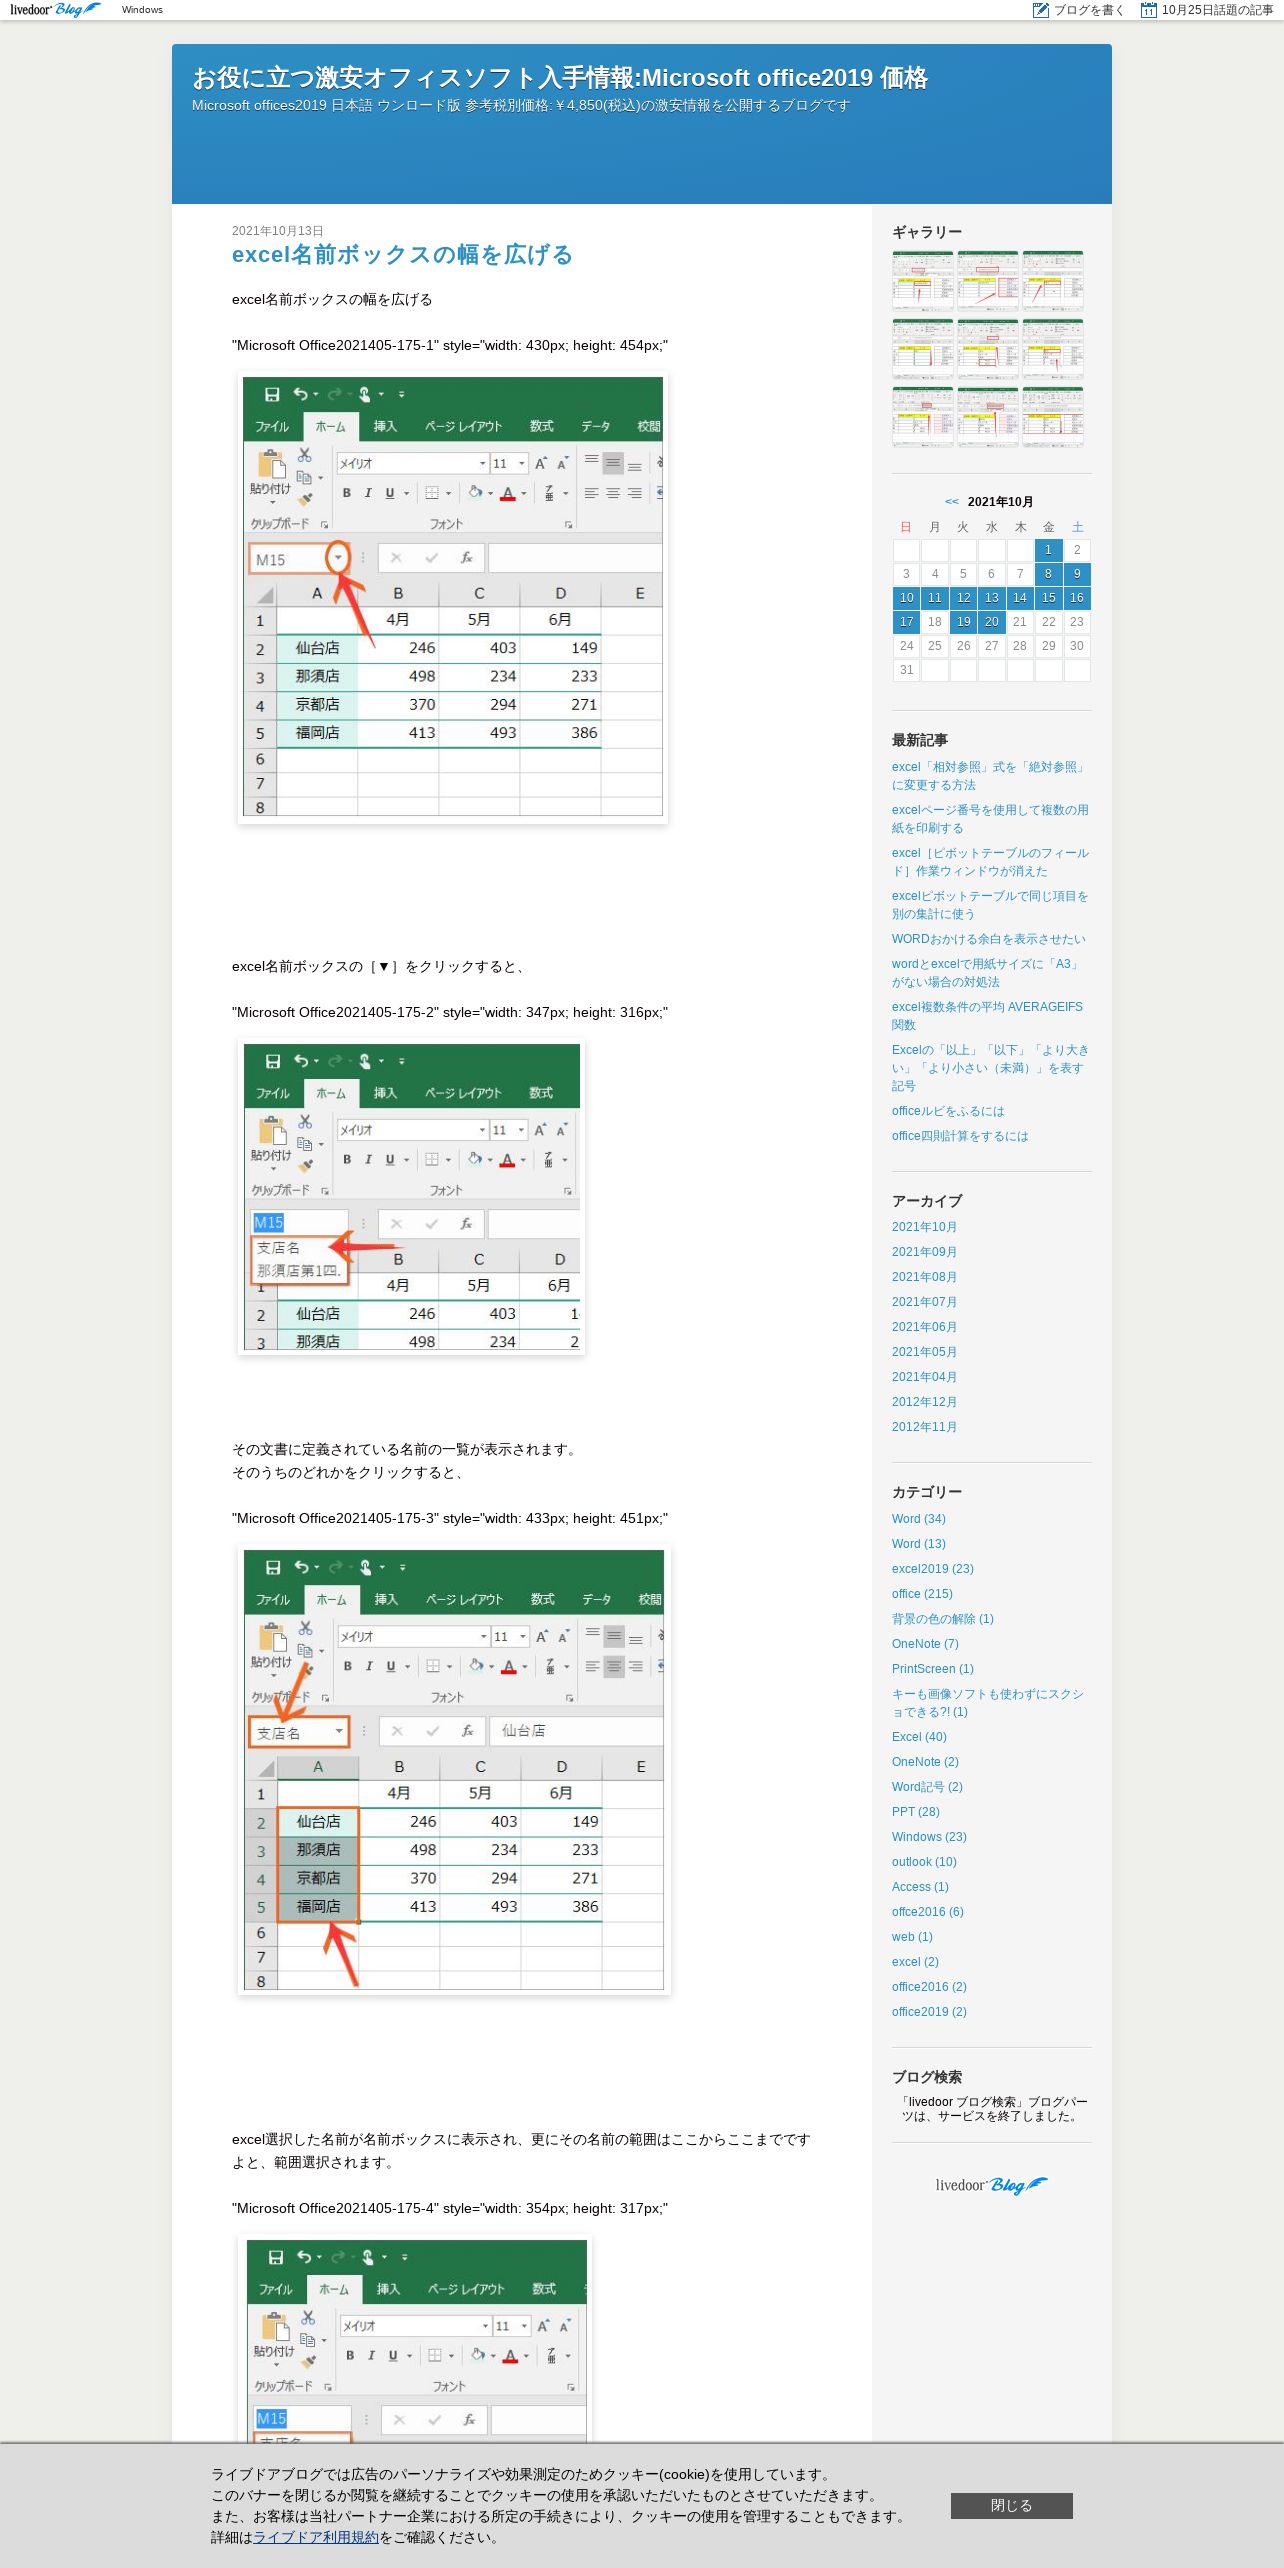Open the ライブドア利用規約 link in cookie banner

(315, 2537)
